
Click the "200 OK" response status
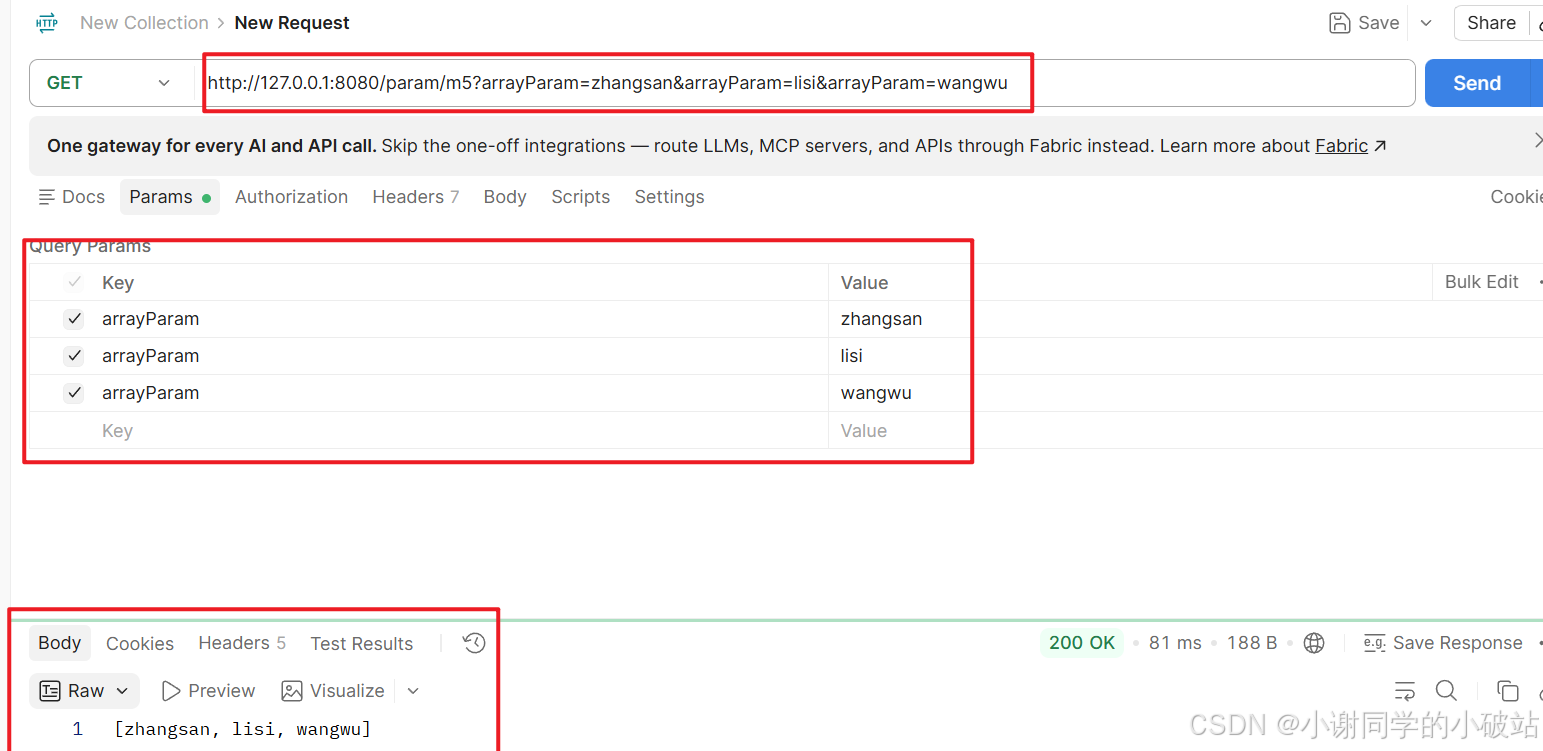(x=1081, y=643)
